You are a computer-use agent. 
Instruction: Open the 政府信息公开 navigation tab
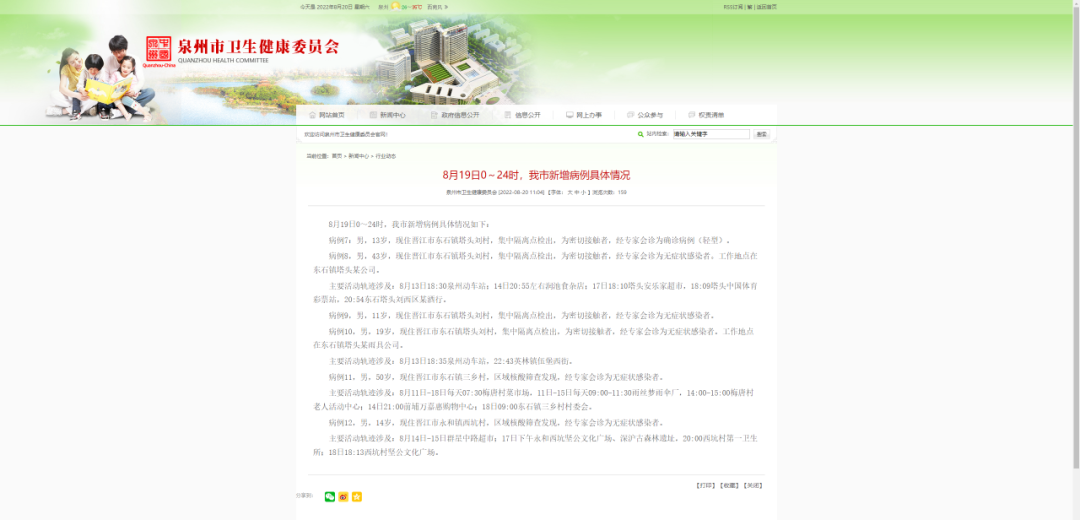tap(460, 115)
